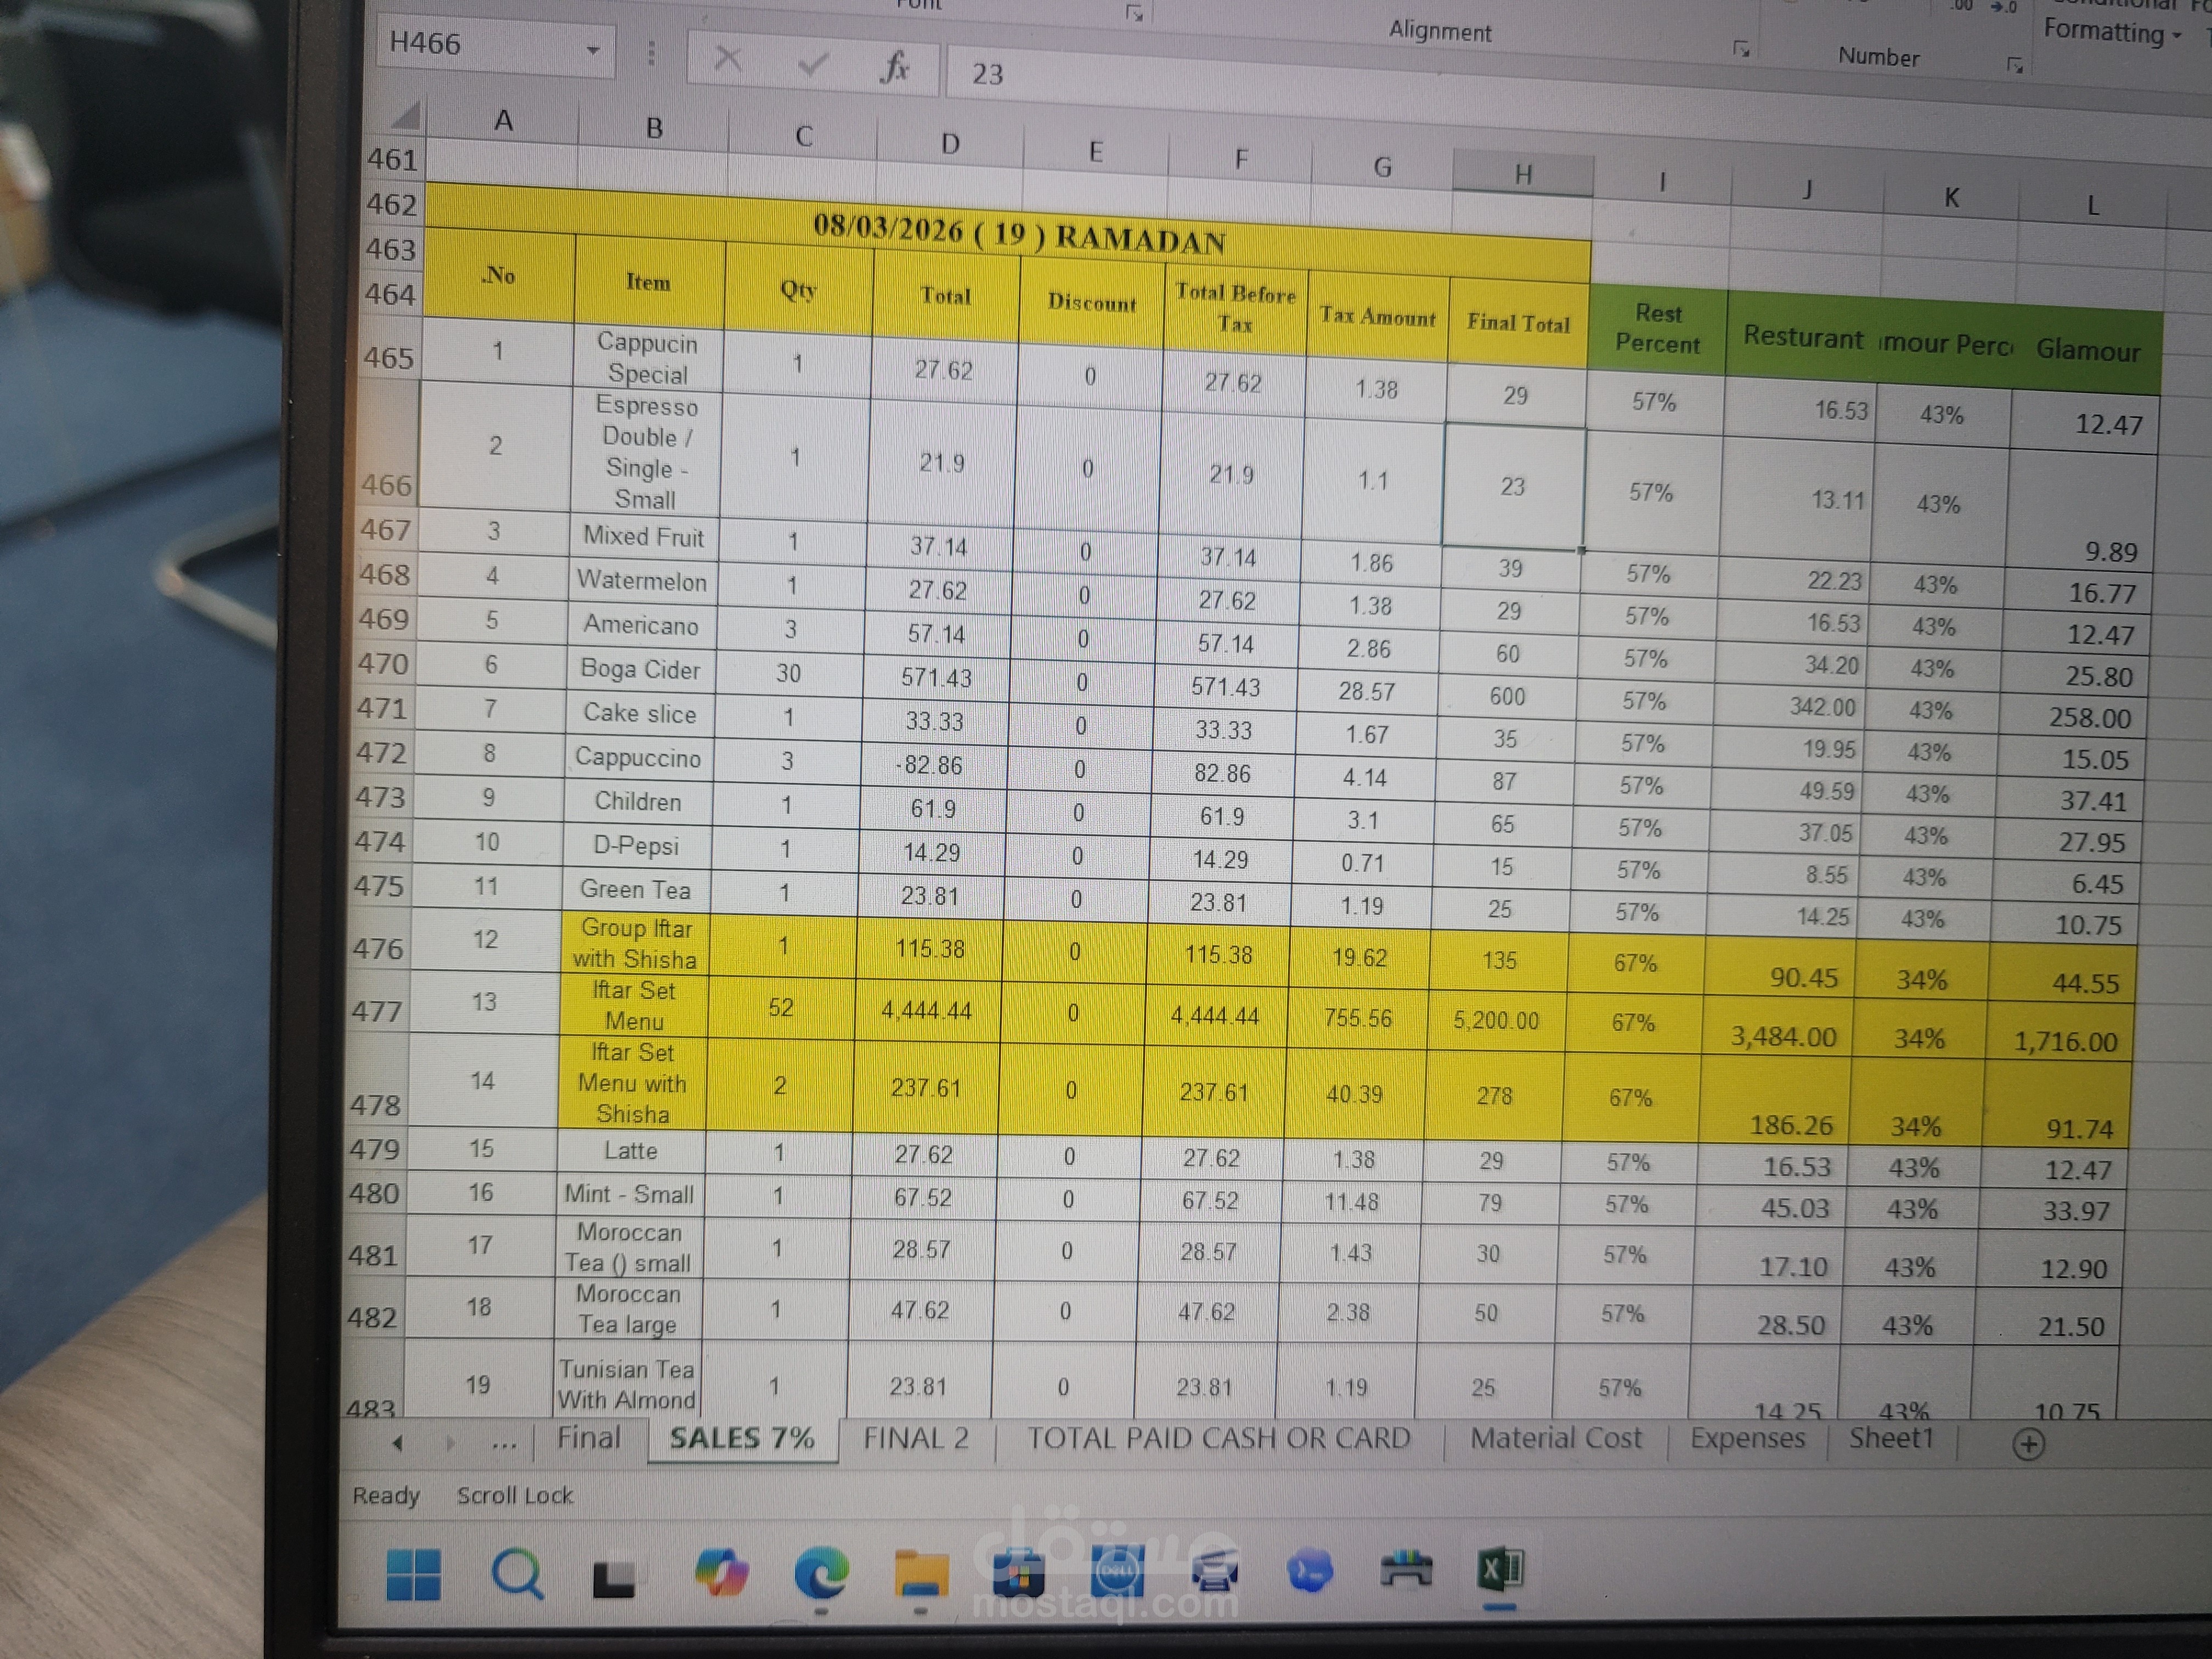Image resolution: width=2212 pixels, height=1659 pixels.
Task: Open Windows Search from the taskbar
Action: [x=518, y=1575]
